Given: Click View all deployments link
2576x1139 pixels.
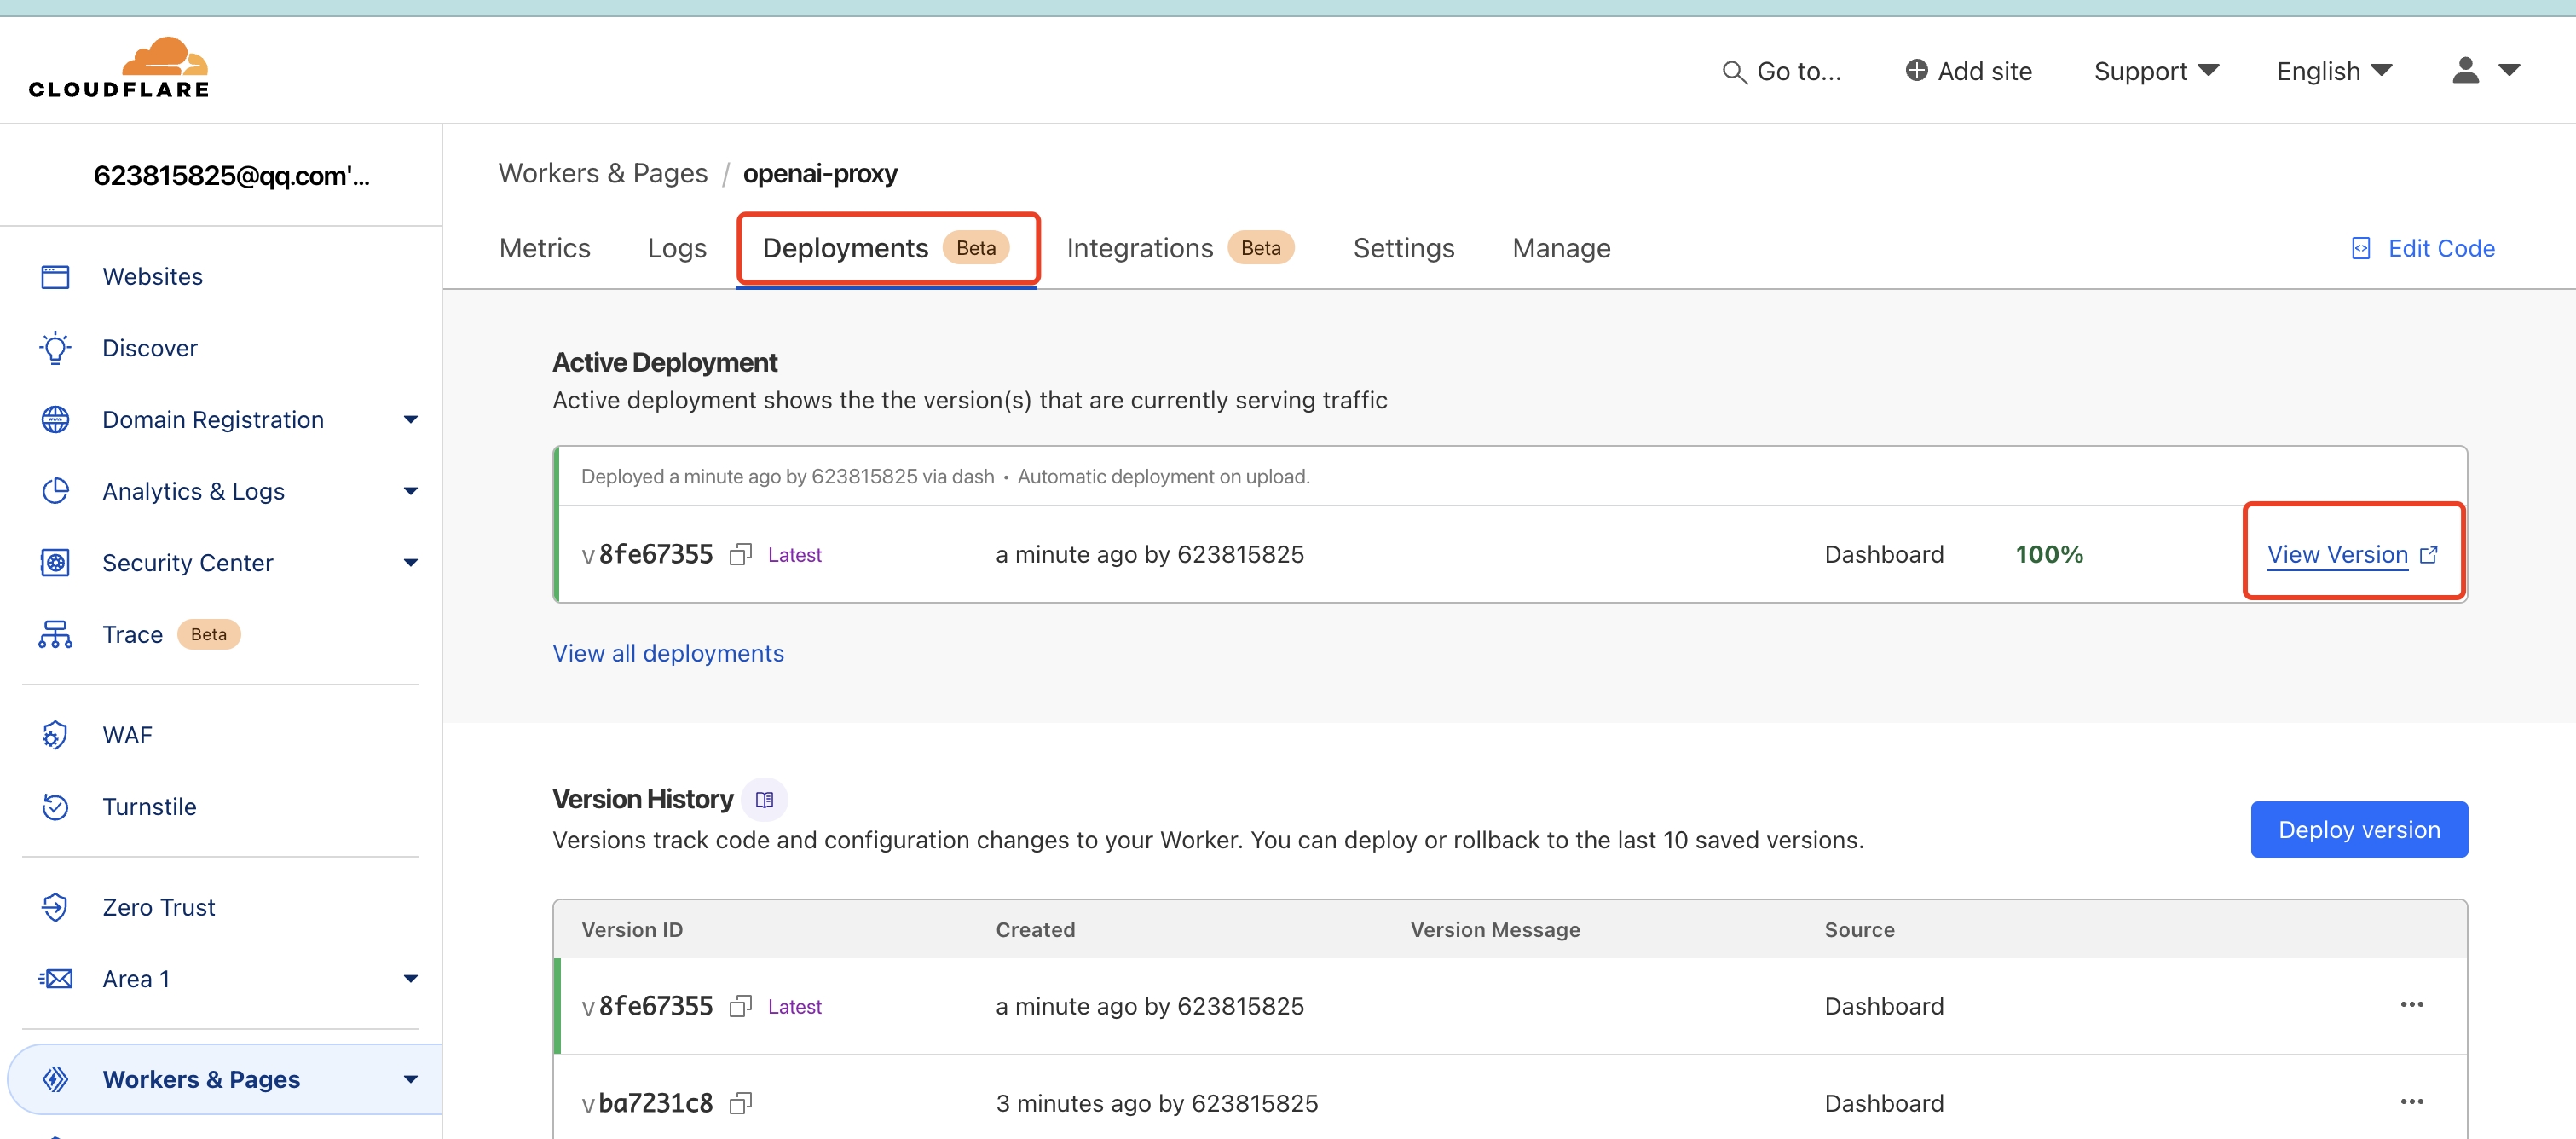Looking at the screenshot, I should tap(668, 654).
